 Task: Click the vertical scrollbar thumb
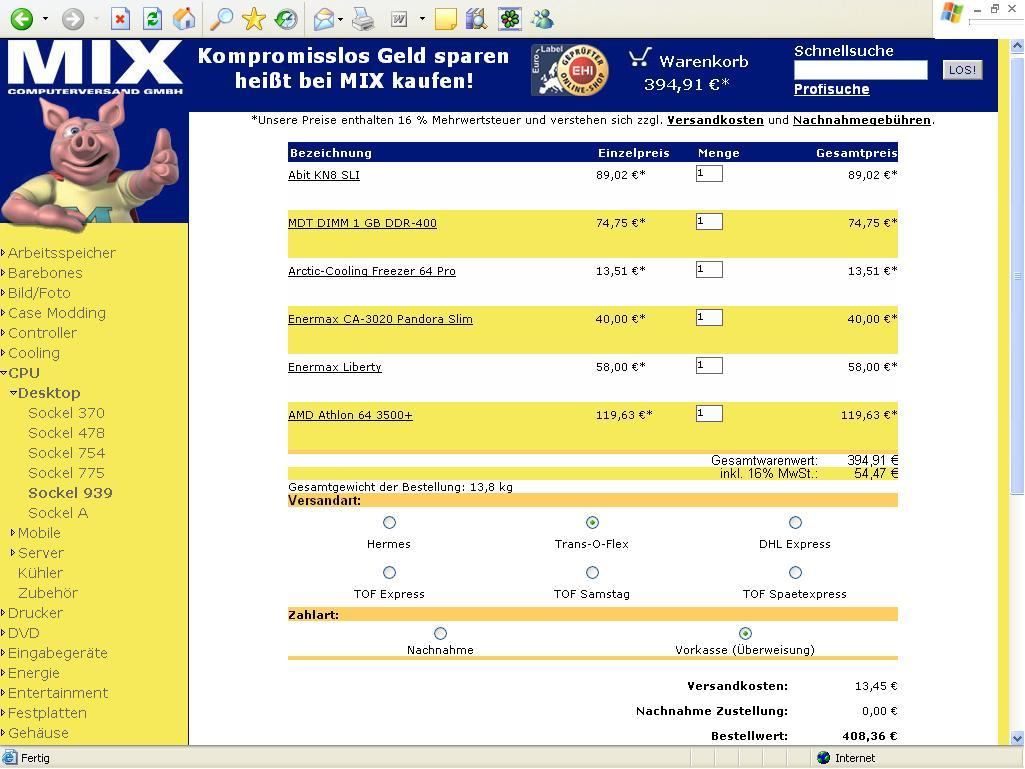tap(1017, 276)
